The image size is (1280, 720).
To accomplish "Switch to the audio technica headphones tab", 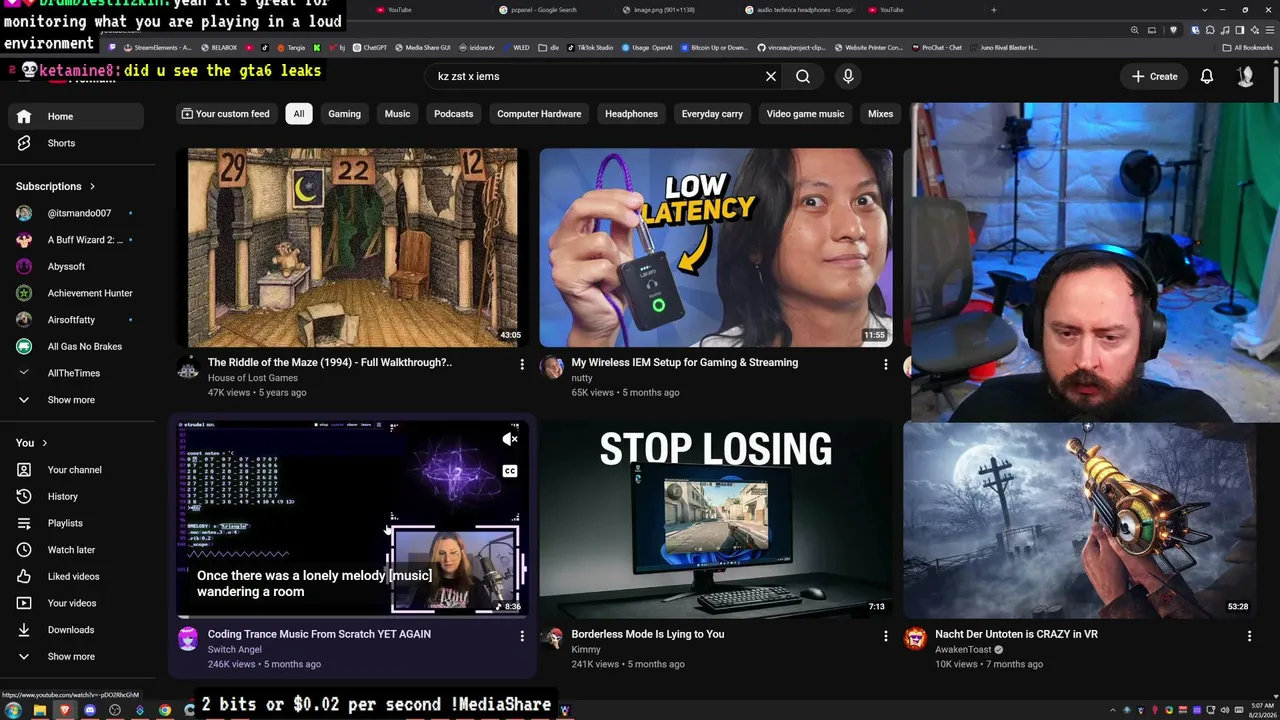I will pyautogui.click(x=800, y=10).
